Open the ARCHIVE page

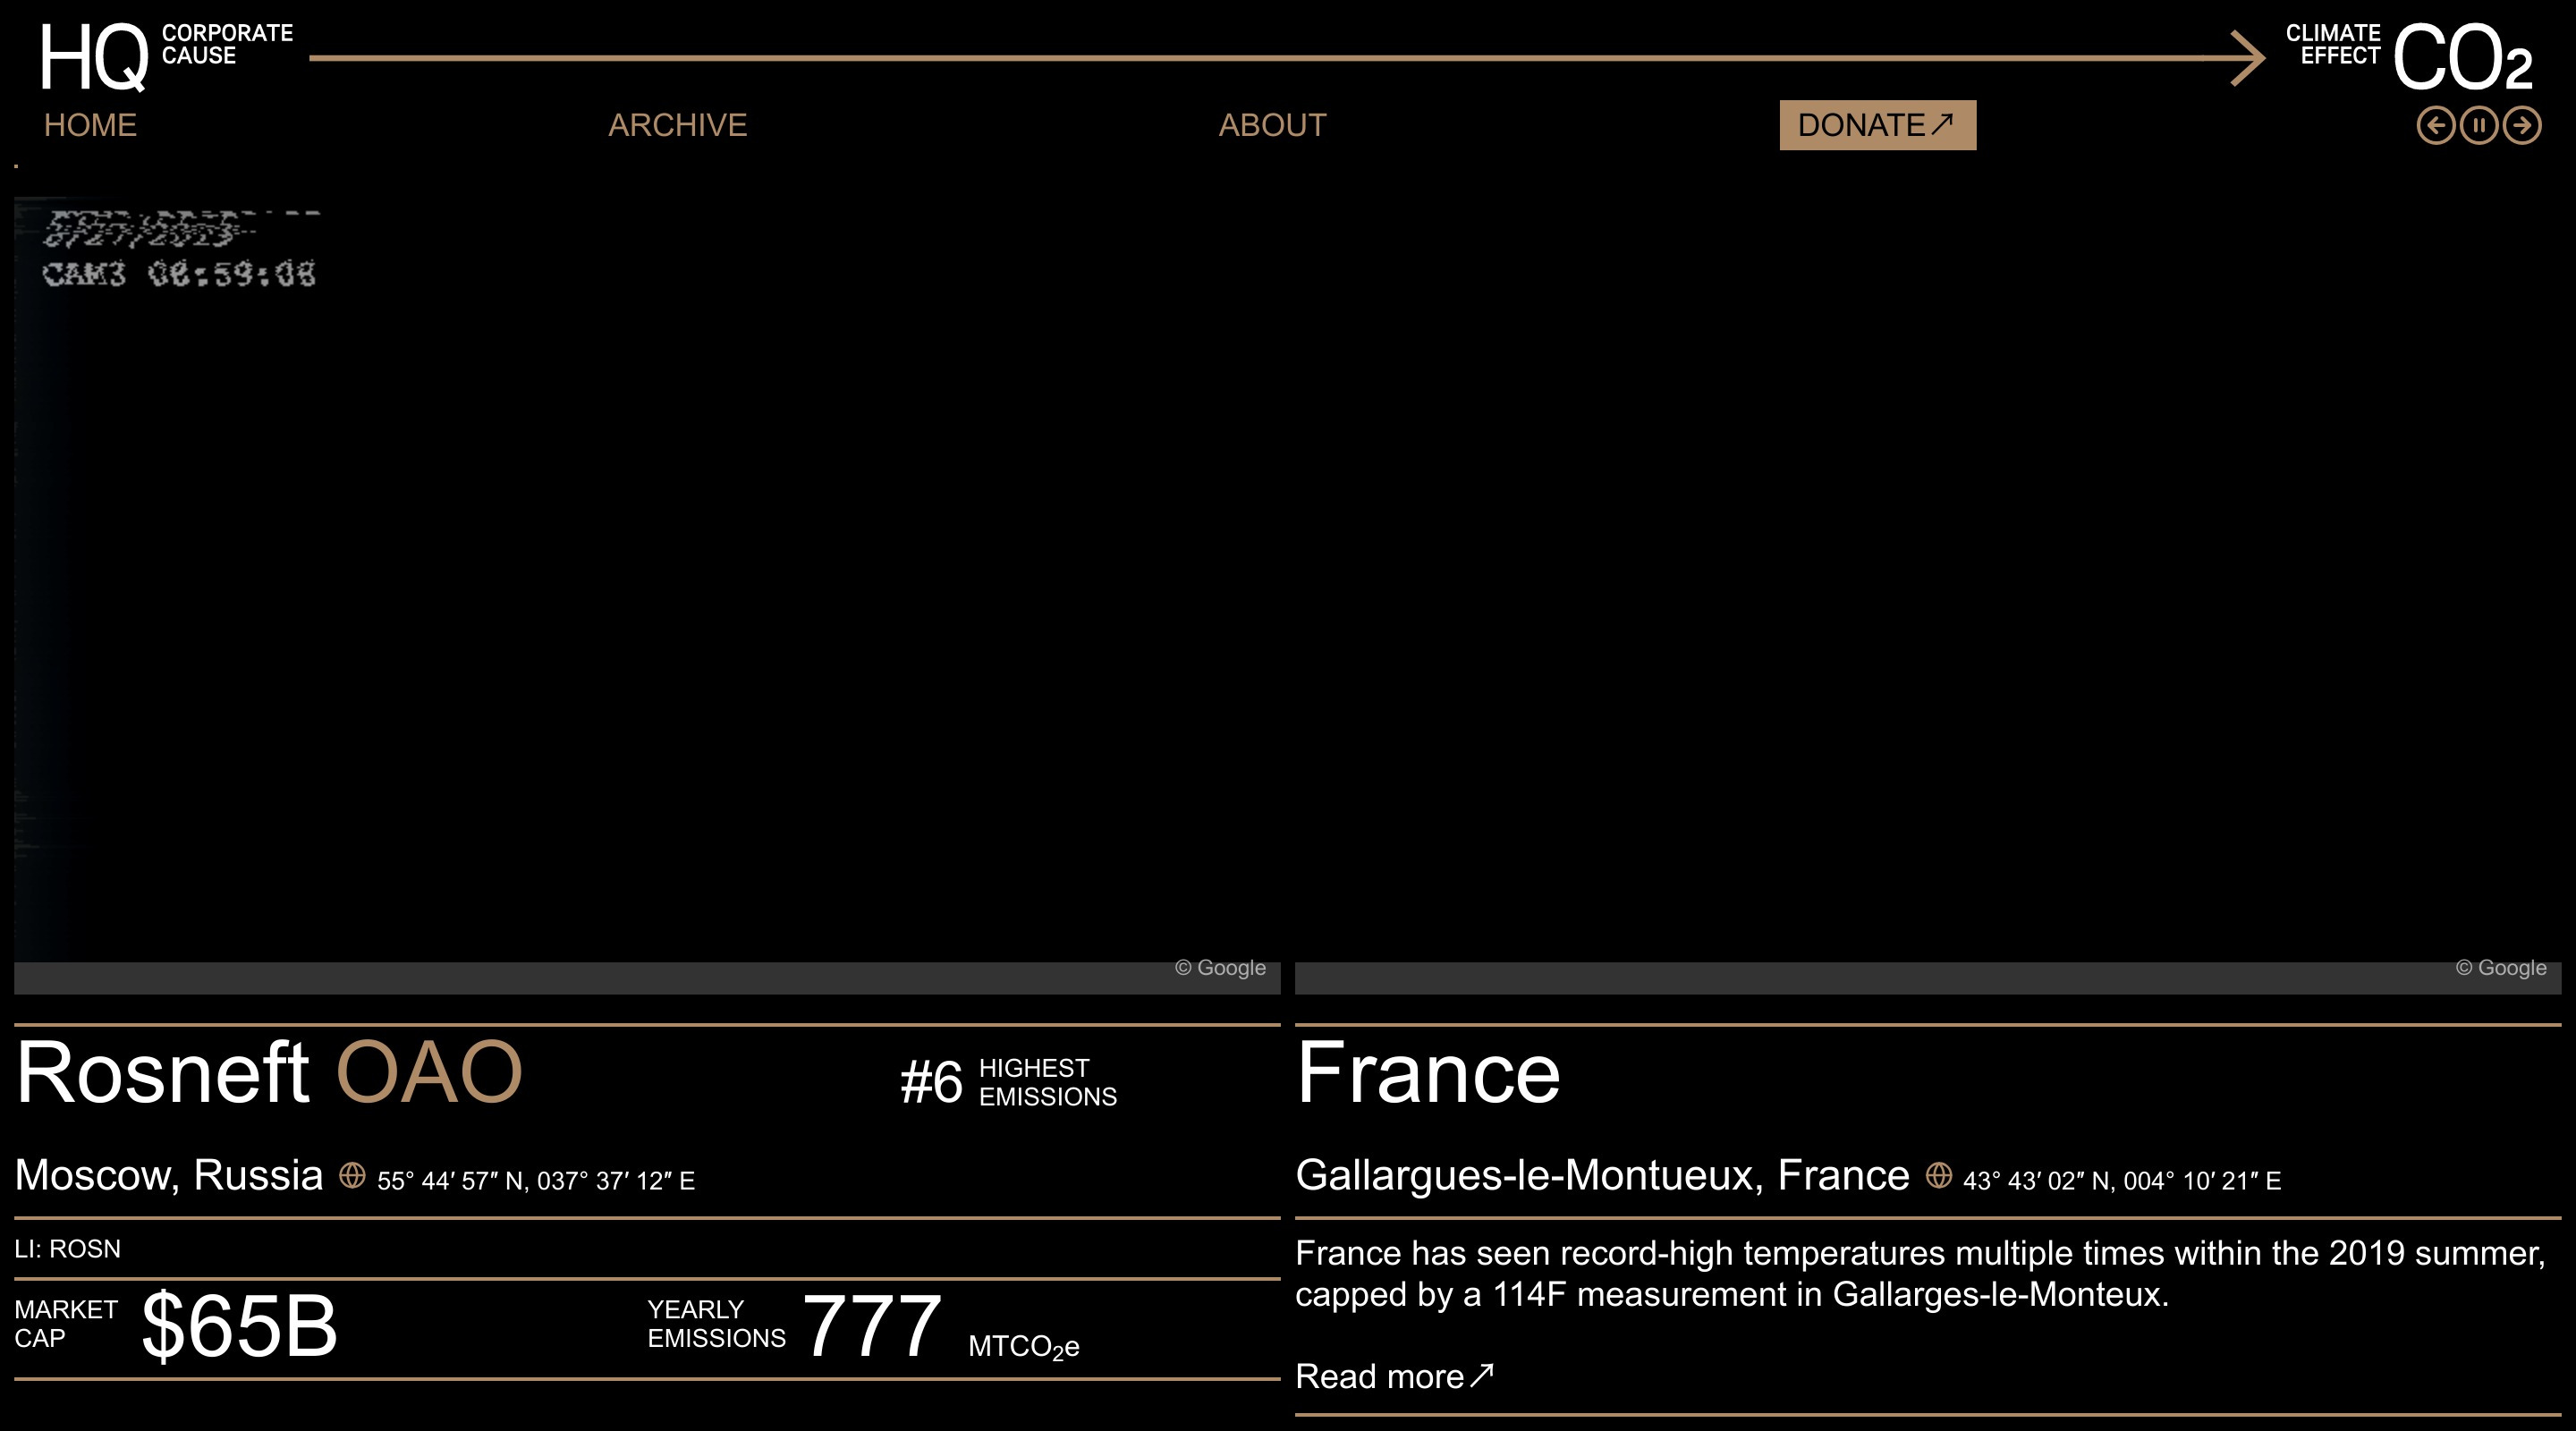pyautogui.click(x=677, y=125)
